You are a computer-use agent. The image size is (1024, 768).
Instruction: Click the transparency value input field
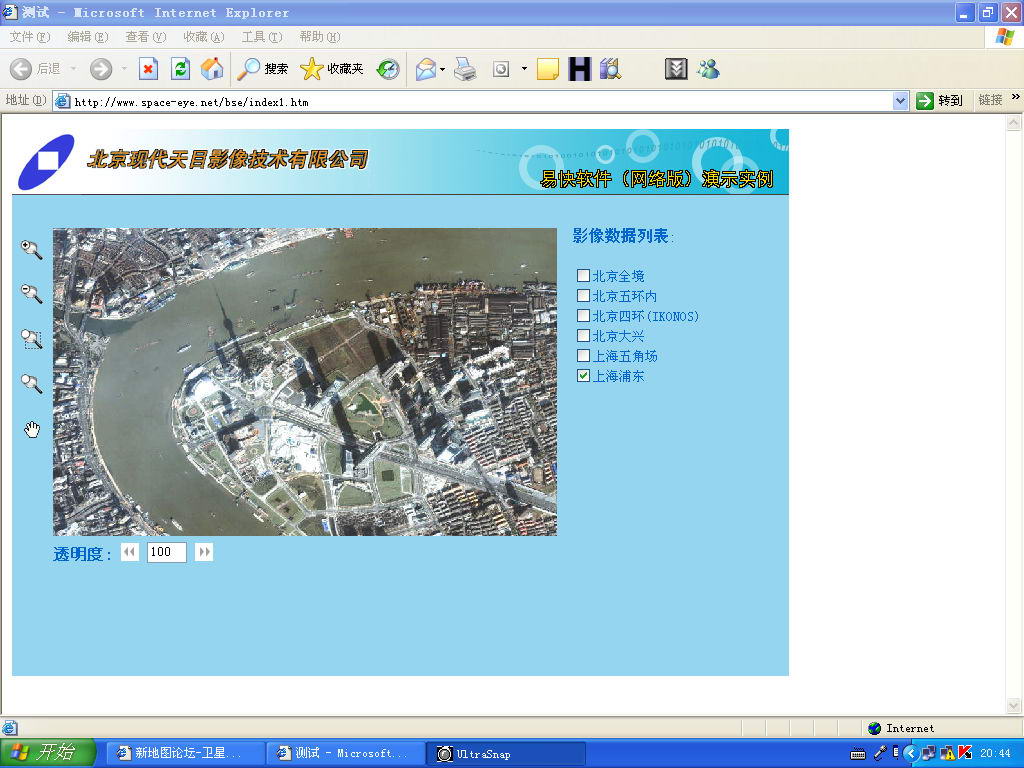(166, 552)
